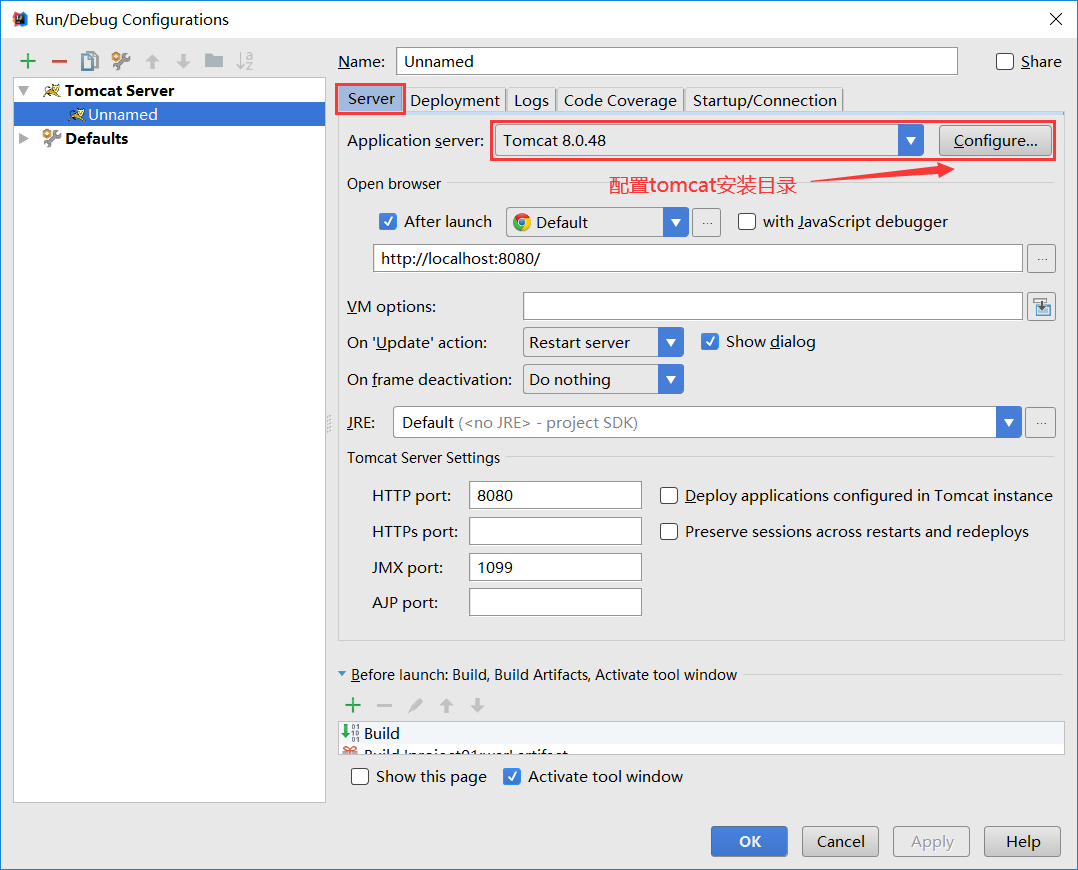Viewport: 1078px width, 870px height.
Task: Click the AJP port field
Action: [555, 602]
